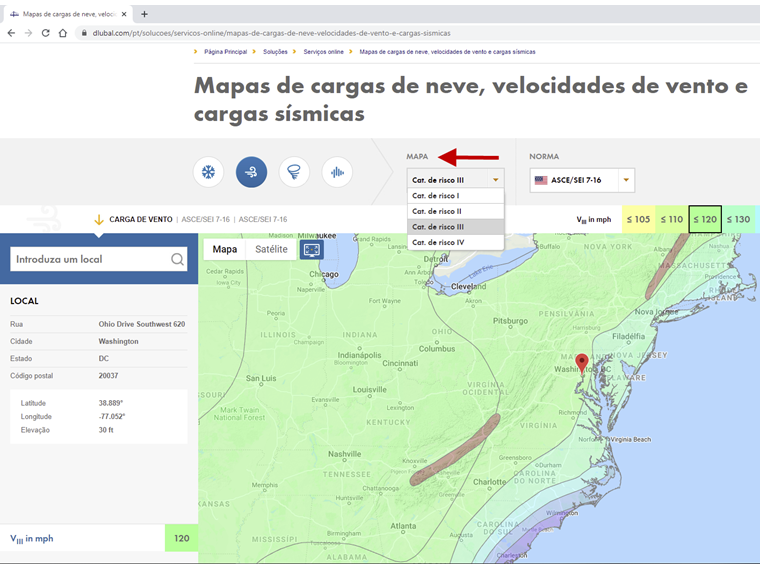760x570 pixels.
Task: Click the ≤ 130 legend swatch
Action: tap(739, 219)
